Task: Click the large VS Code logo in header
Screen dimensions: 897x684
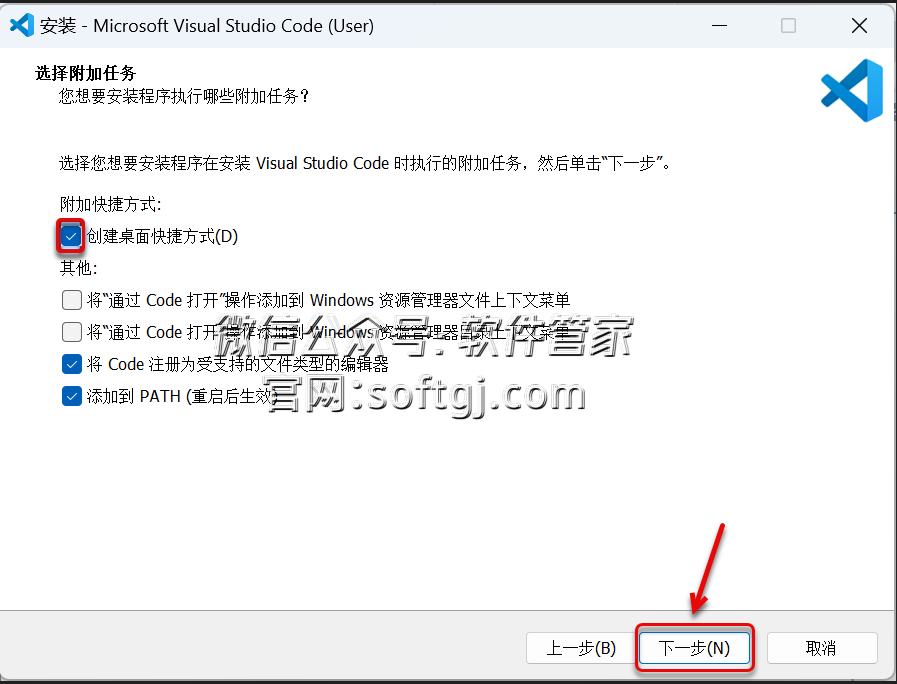Action: pyautogui.click(x=852, y=90)
